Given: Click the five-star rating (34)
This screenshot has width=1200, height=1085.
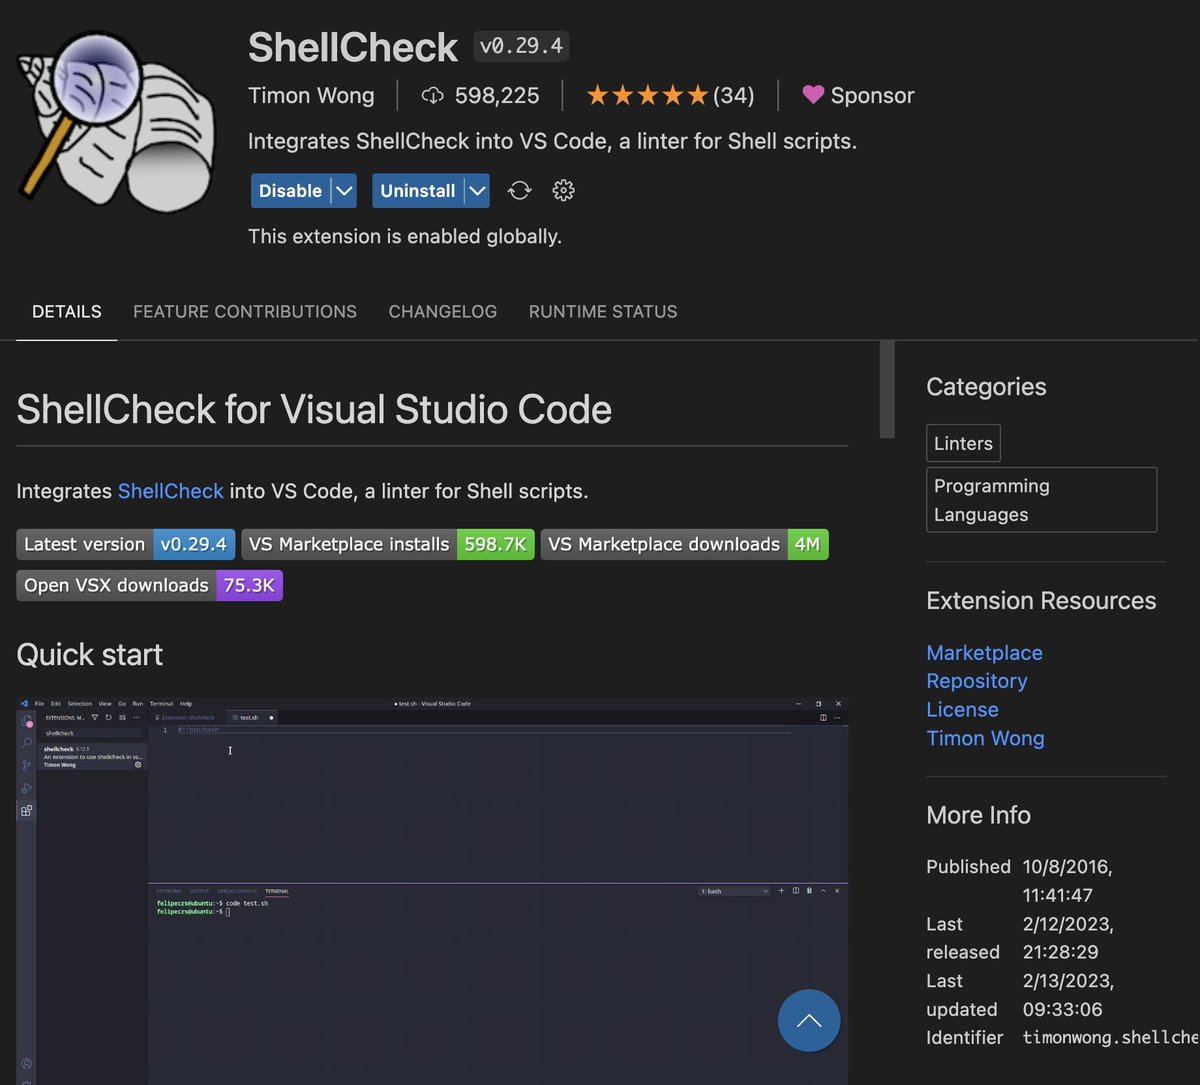Looking at the screenshot, I should [670, 96].
